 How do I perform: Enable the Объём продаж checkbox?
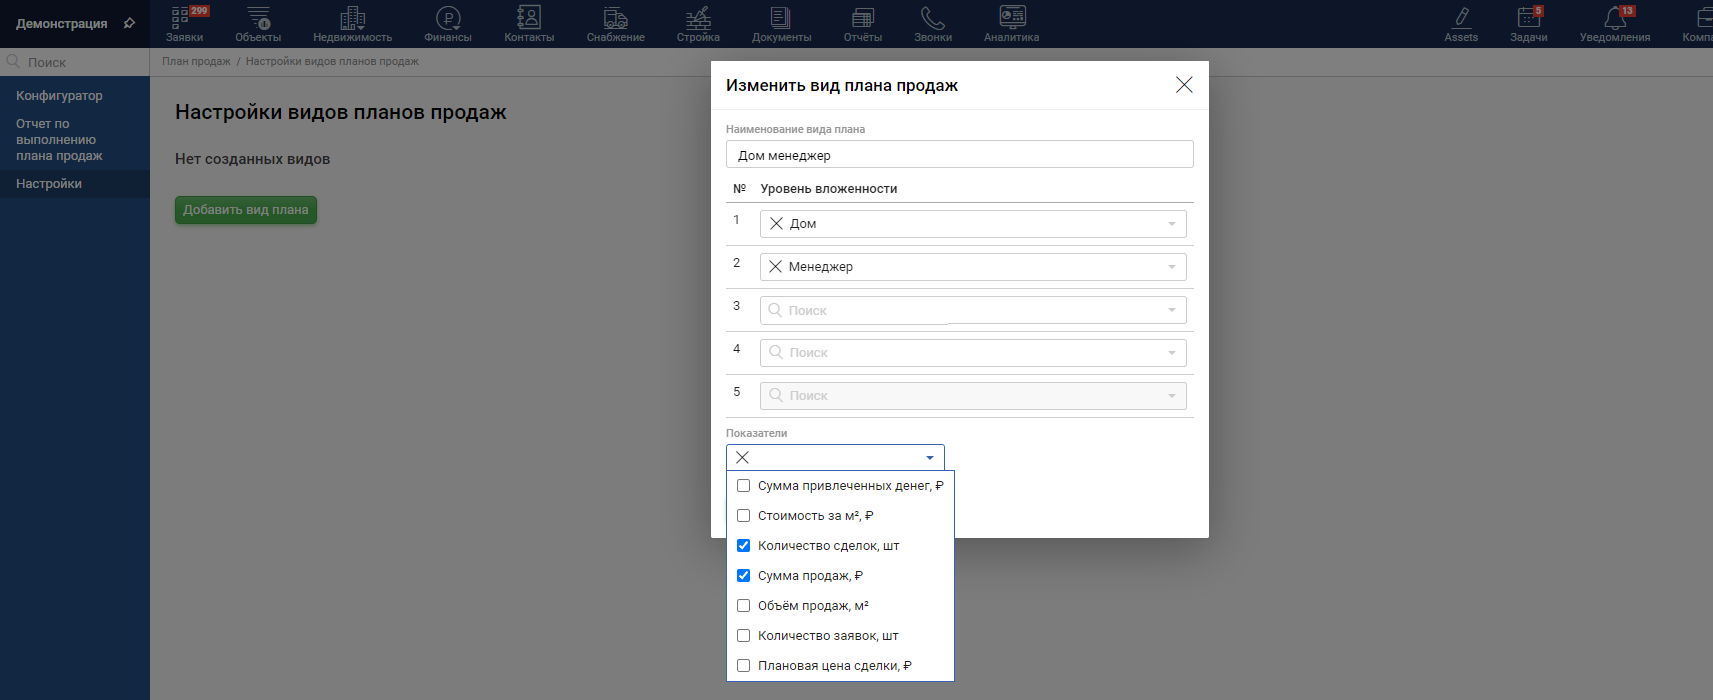743,606
